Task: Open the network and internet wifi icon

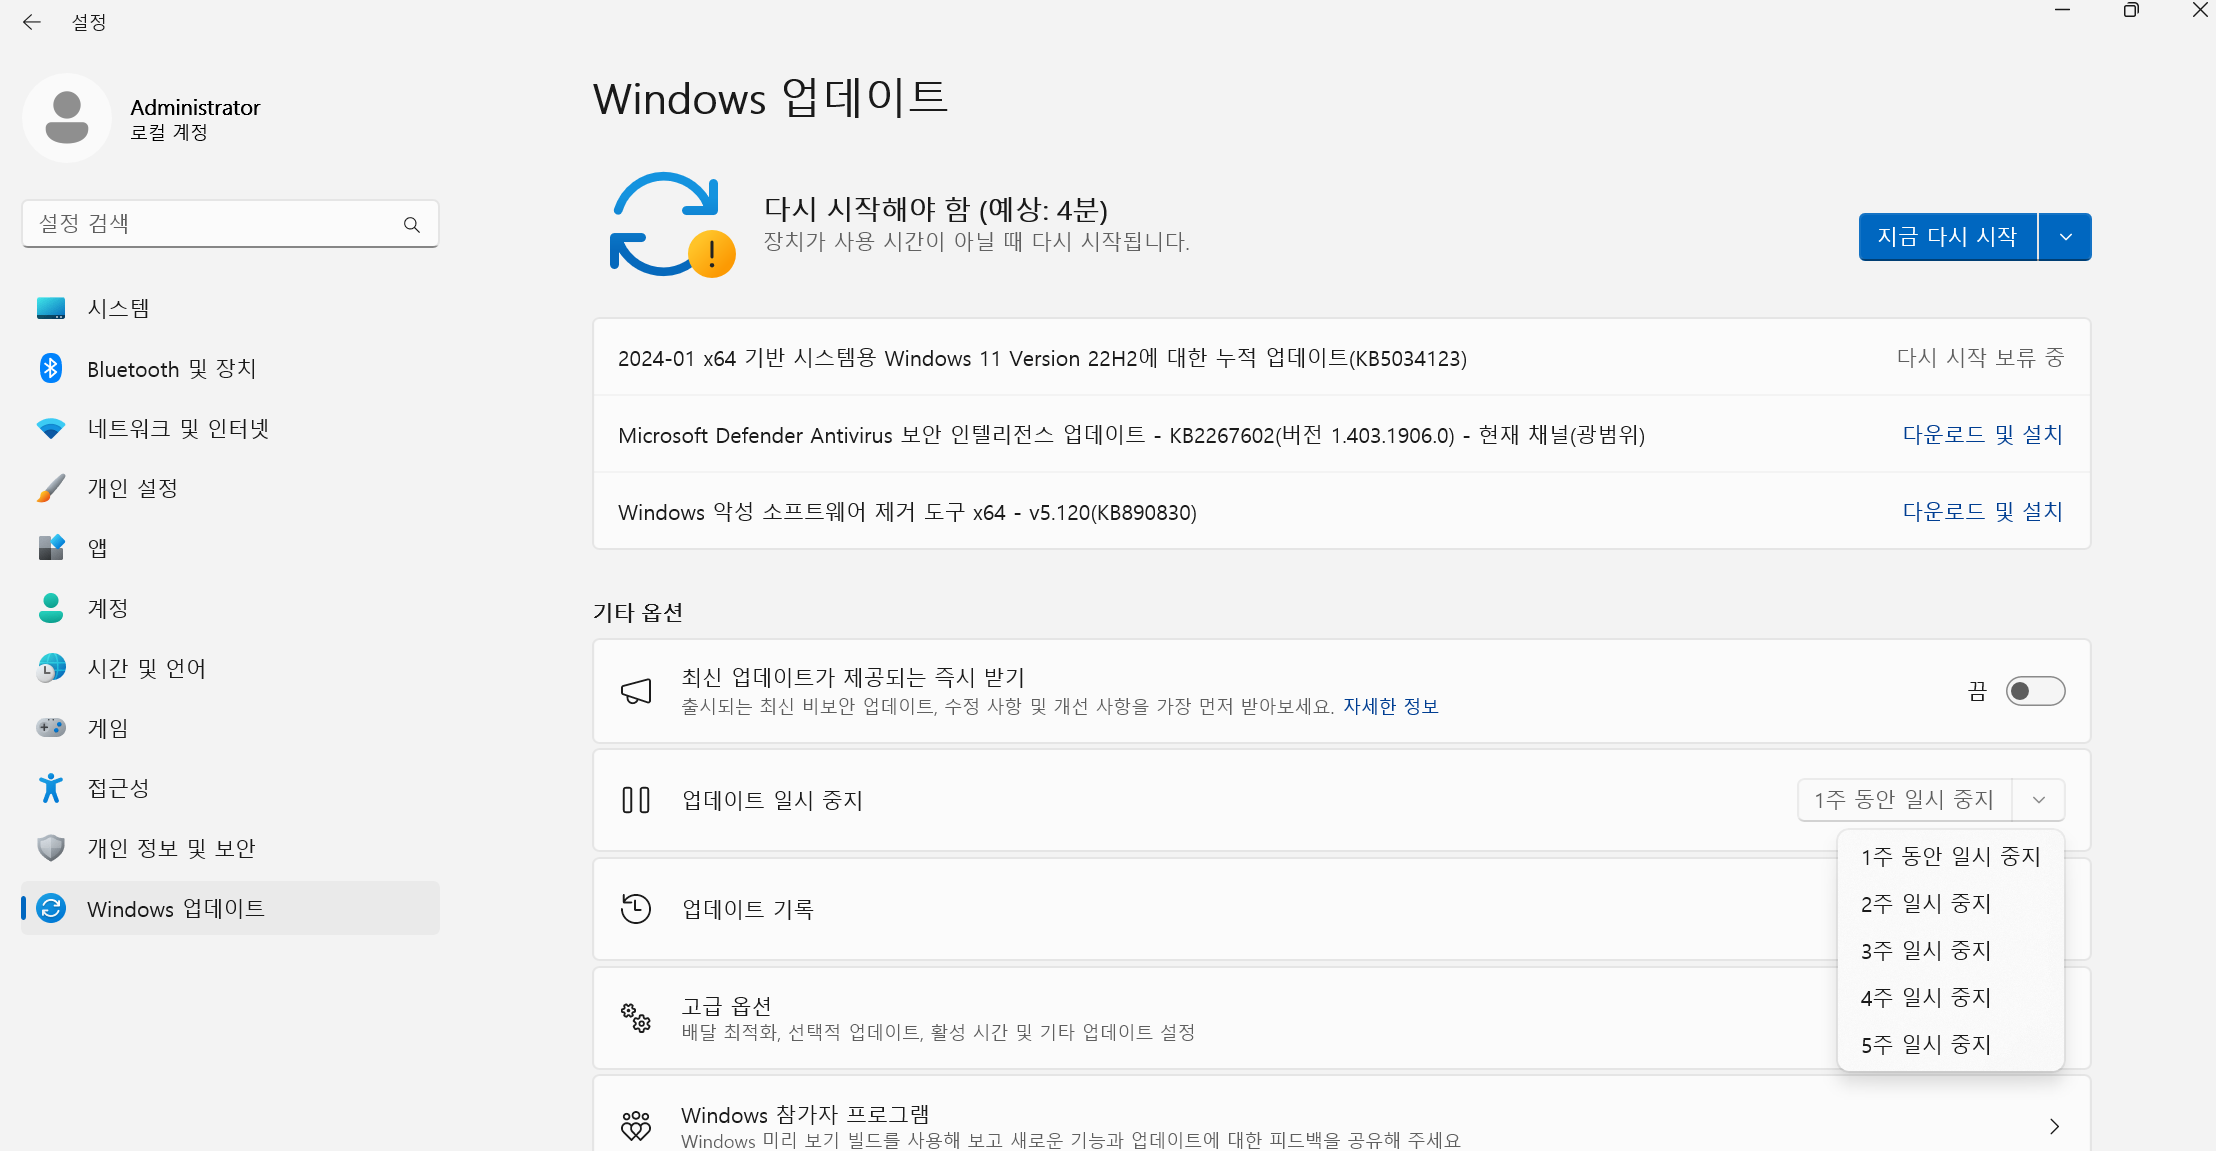Action: pyautogui.click(x=51, y=428)
